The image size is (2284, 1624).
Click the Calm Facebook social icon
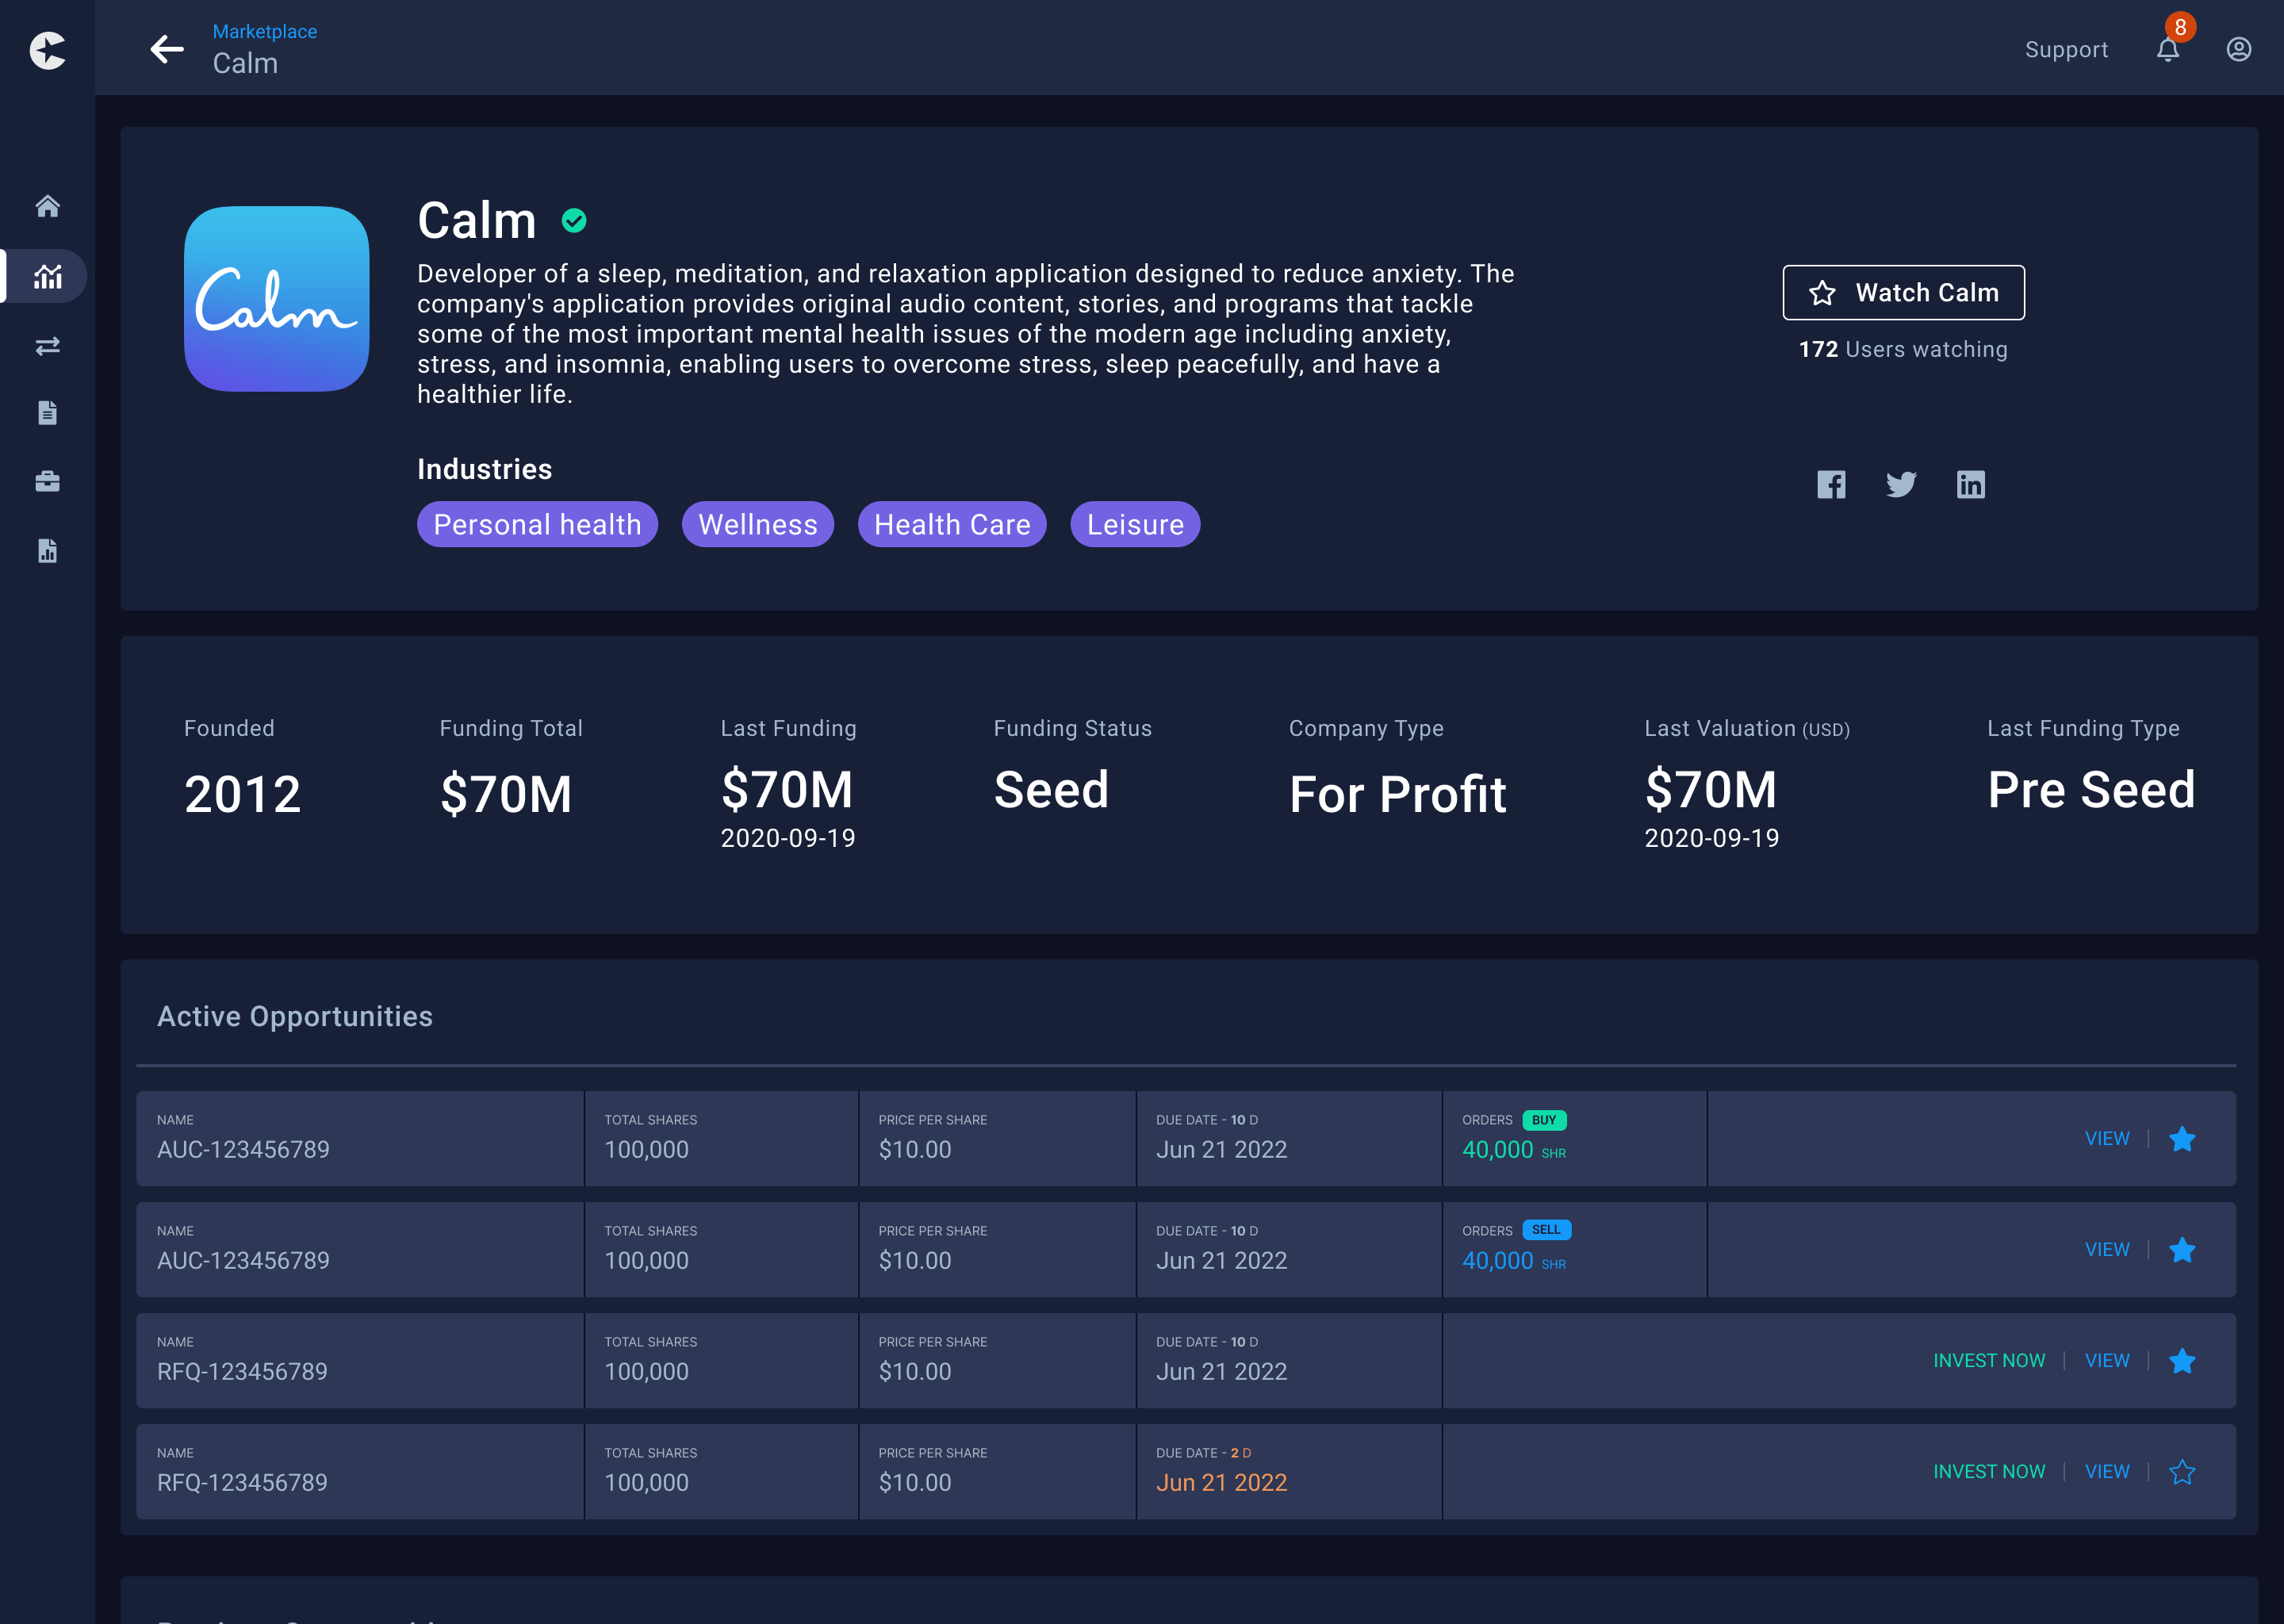1834,484
